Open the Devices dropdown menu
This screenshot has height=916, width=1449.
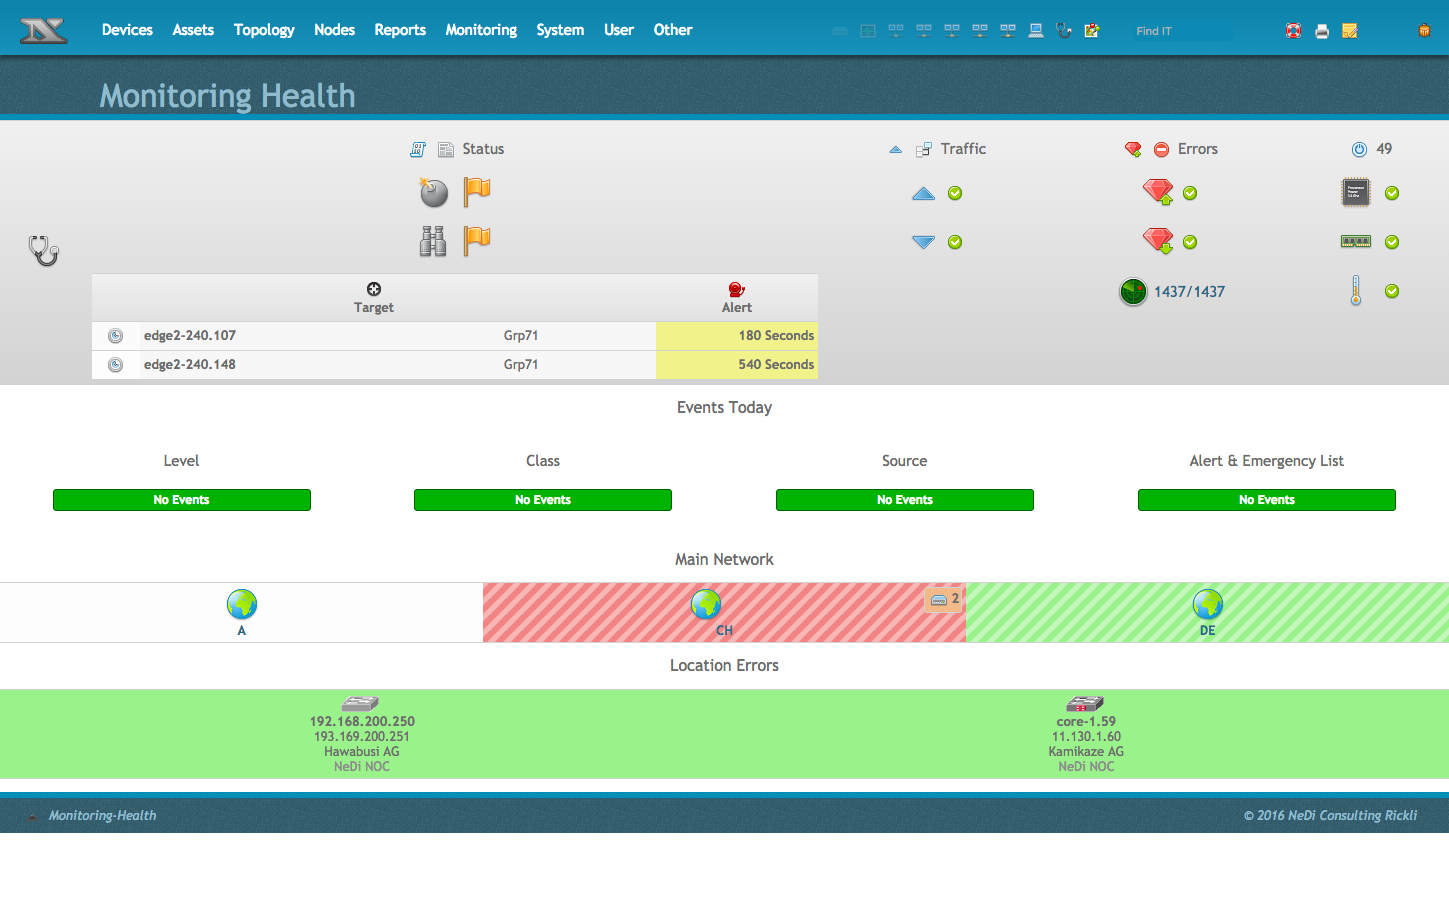click(127, 30)
